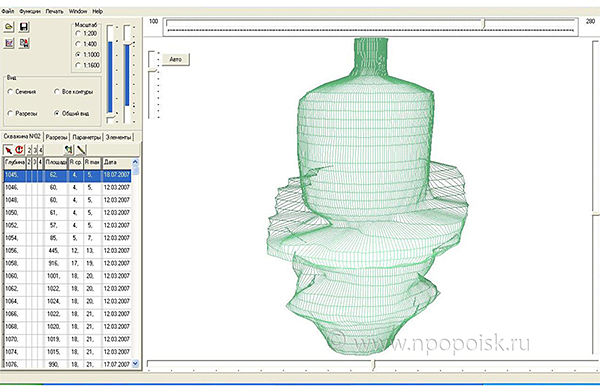The image size is (600, 392).
Task: Choose the 1:1600 scale option
Action: [x=78, y=65]
